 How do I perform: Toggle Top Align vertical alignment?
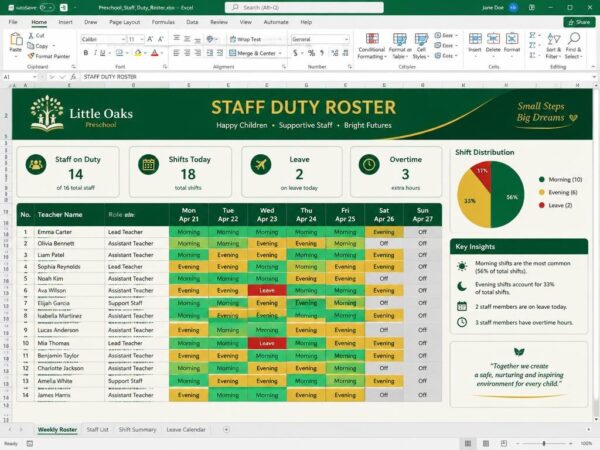click(x=176, y=39)
